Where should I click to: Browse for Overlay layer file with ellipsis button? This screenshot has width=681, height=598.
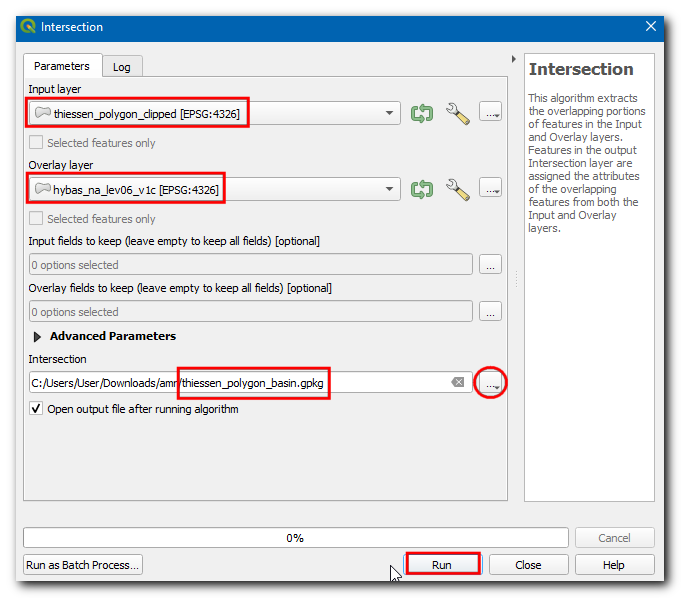[490, 188]
